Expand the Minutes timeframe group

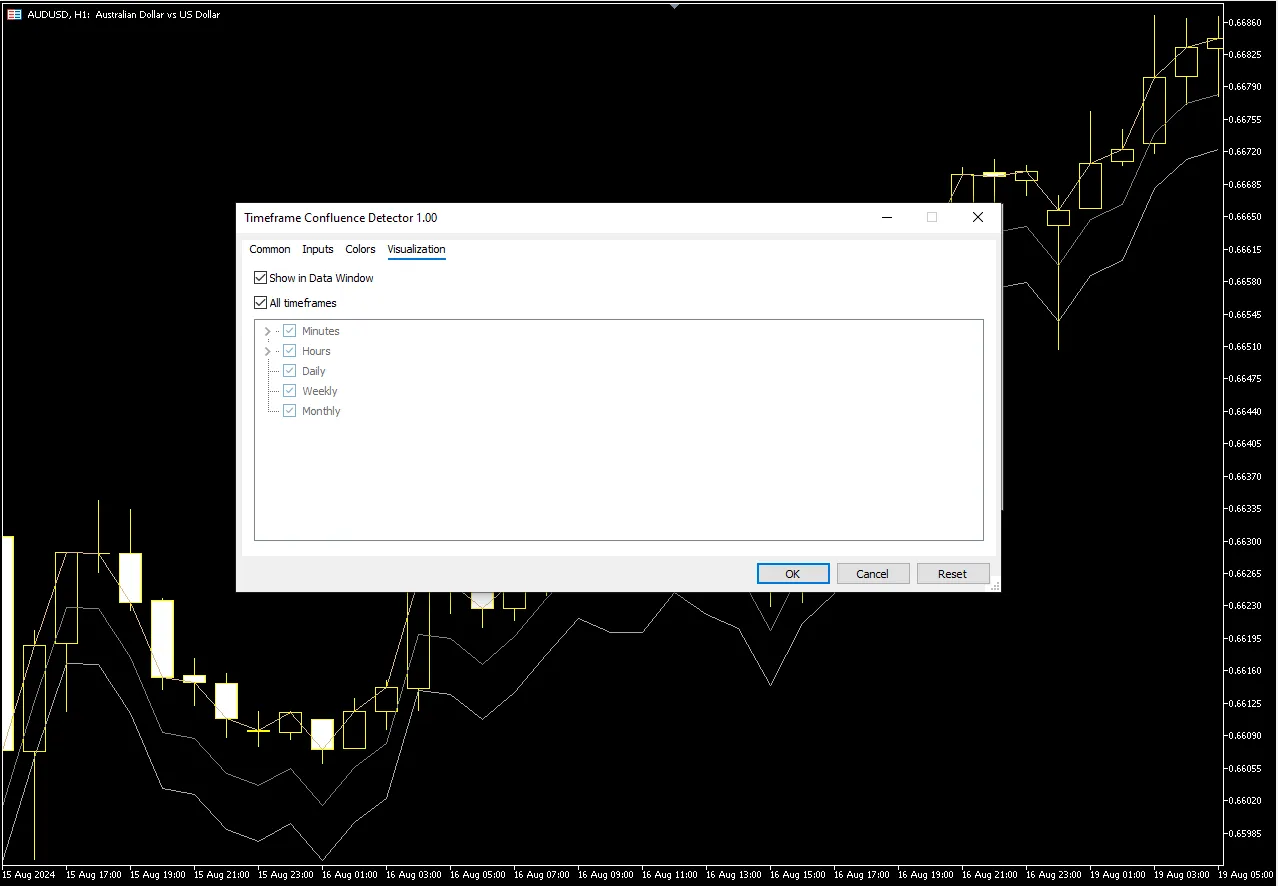click(x=267, y=331)
